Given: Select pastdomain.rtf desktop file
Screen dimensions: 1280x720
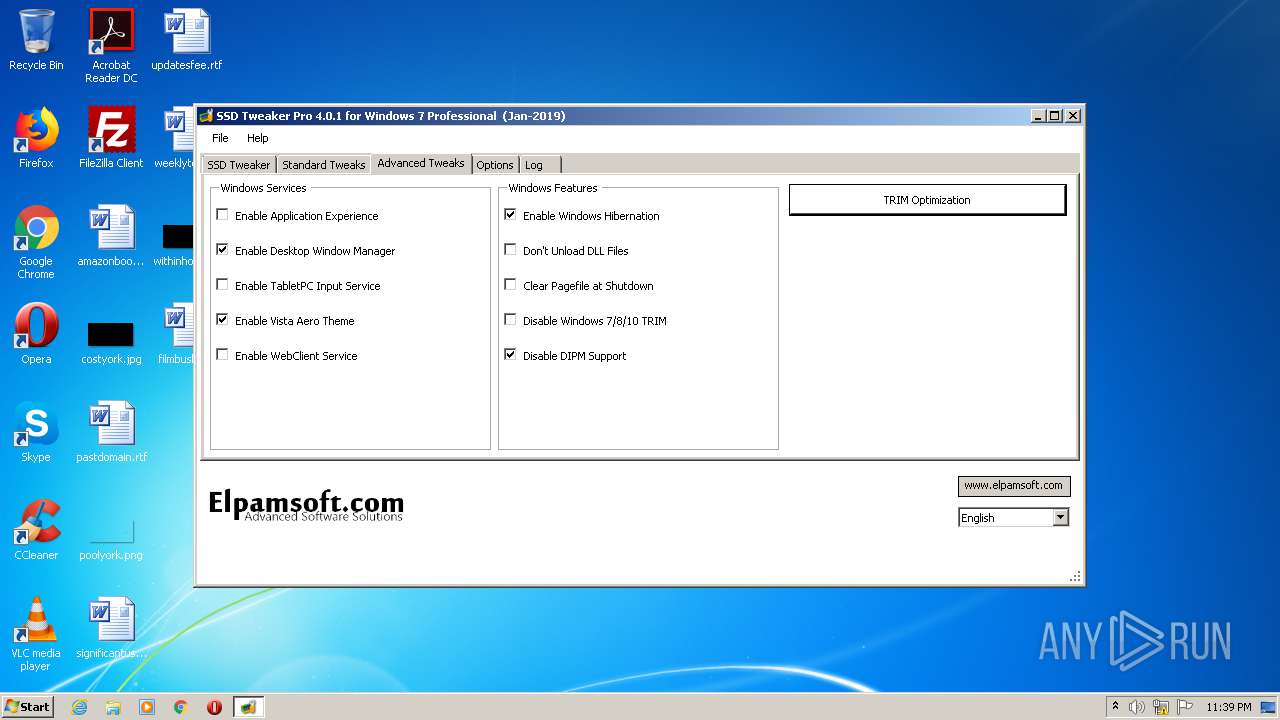Looking at the screenshot, I should [x=111, y=432].
